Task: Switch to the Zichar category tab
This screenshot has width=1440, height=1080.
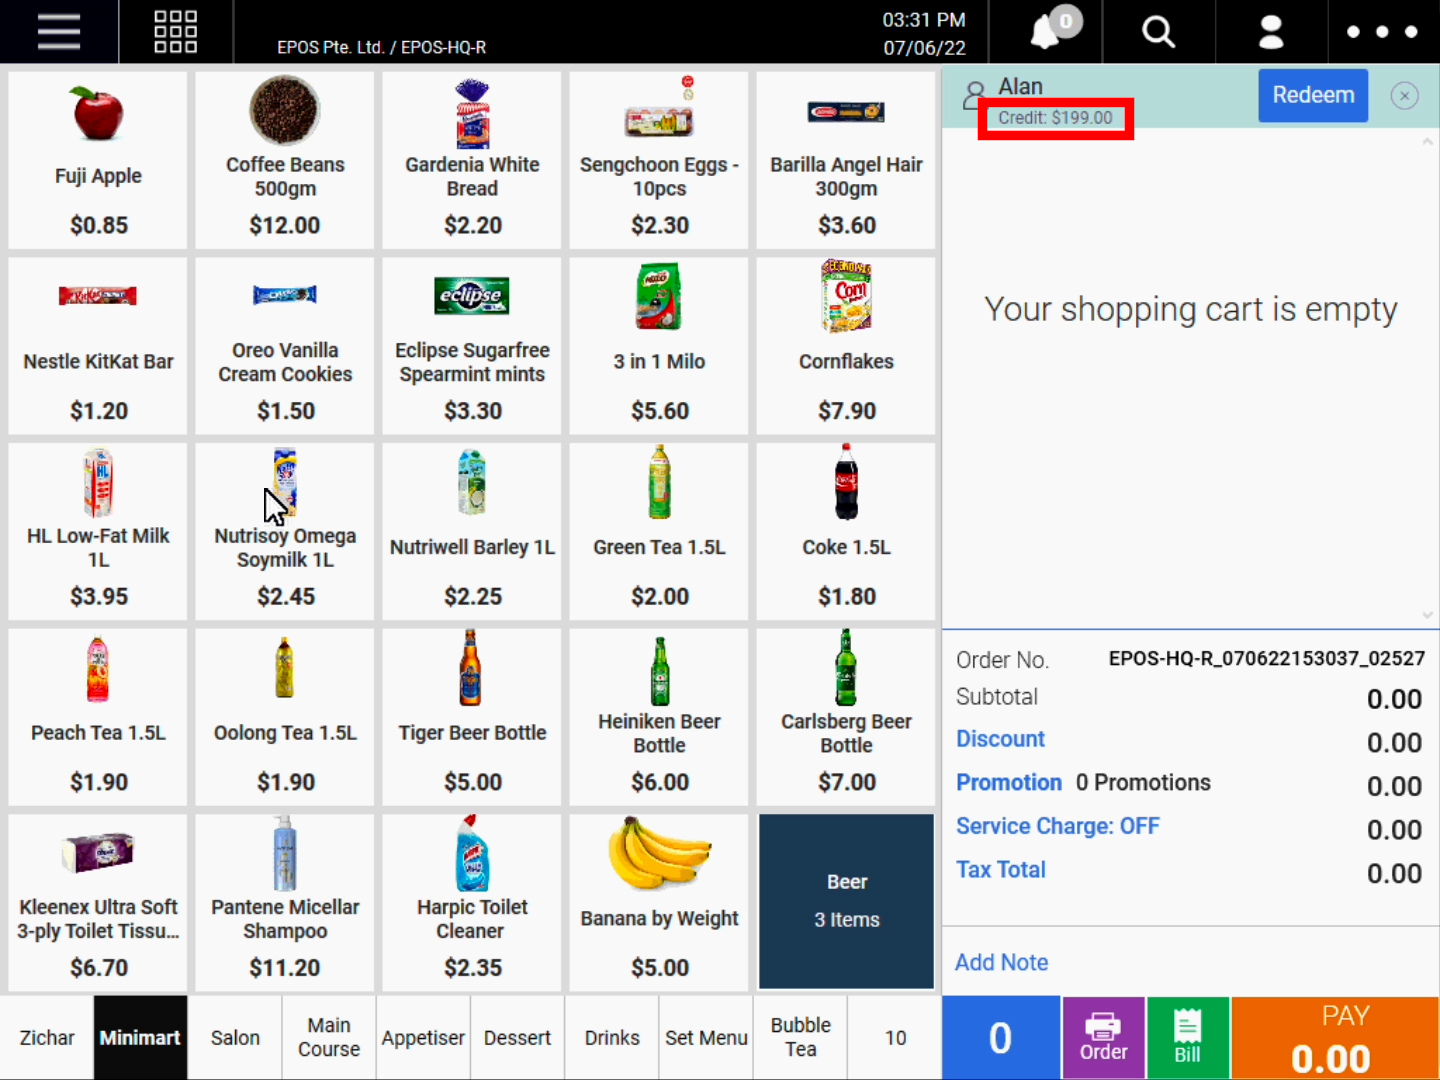Action: click(x=47, y=1038)
